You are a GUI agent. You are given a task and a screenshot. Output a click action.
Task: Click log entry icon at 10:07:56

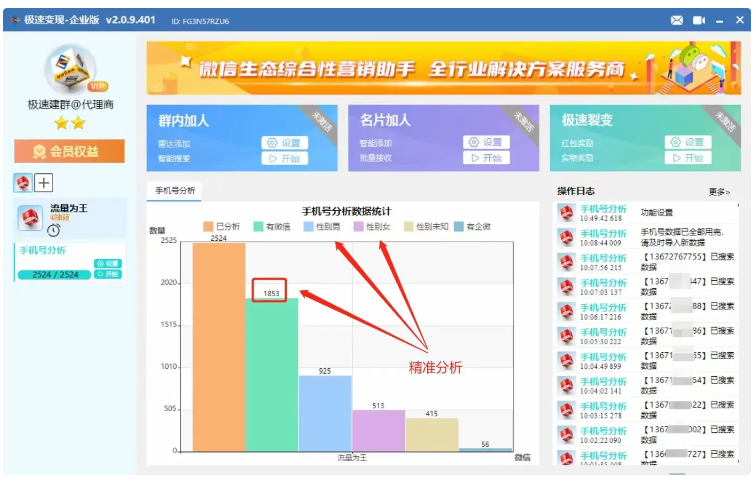pos(567,262)
